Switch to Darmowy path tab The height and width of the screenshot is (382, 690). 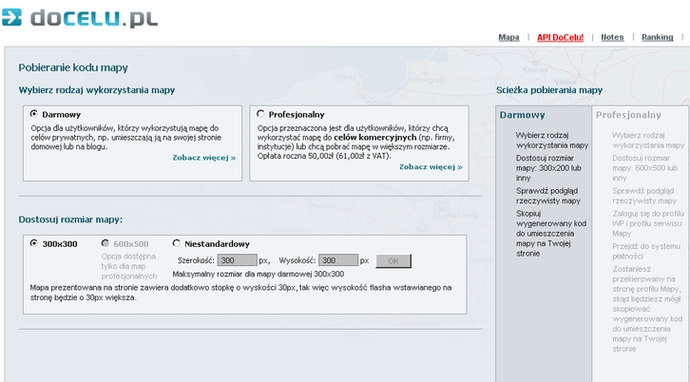pos(522,115)
